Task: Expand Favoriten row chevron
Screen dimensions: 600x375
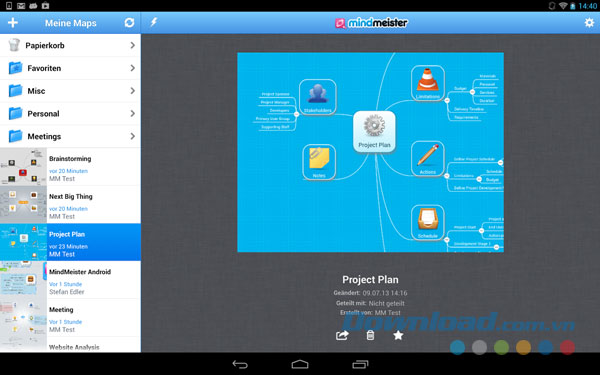Action: [x=132, y=68]
